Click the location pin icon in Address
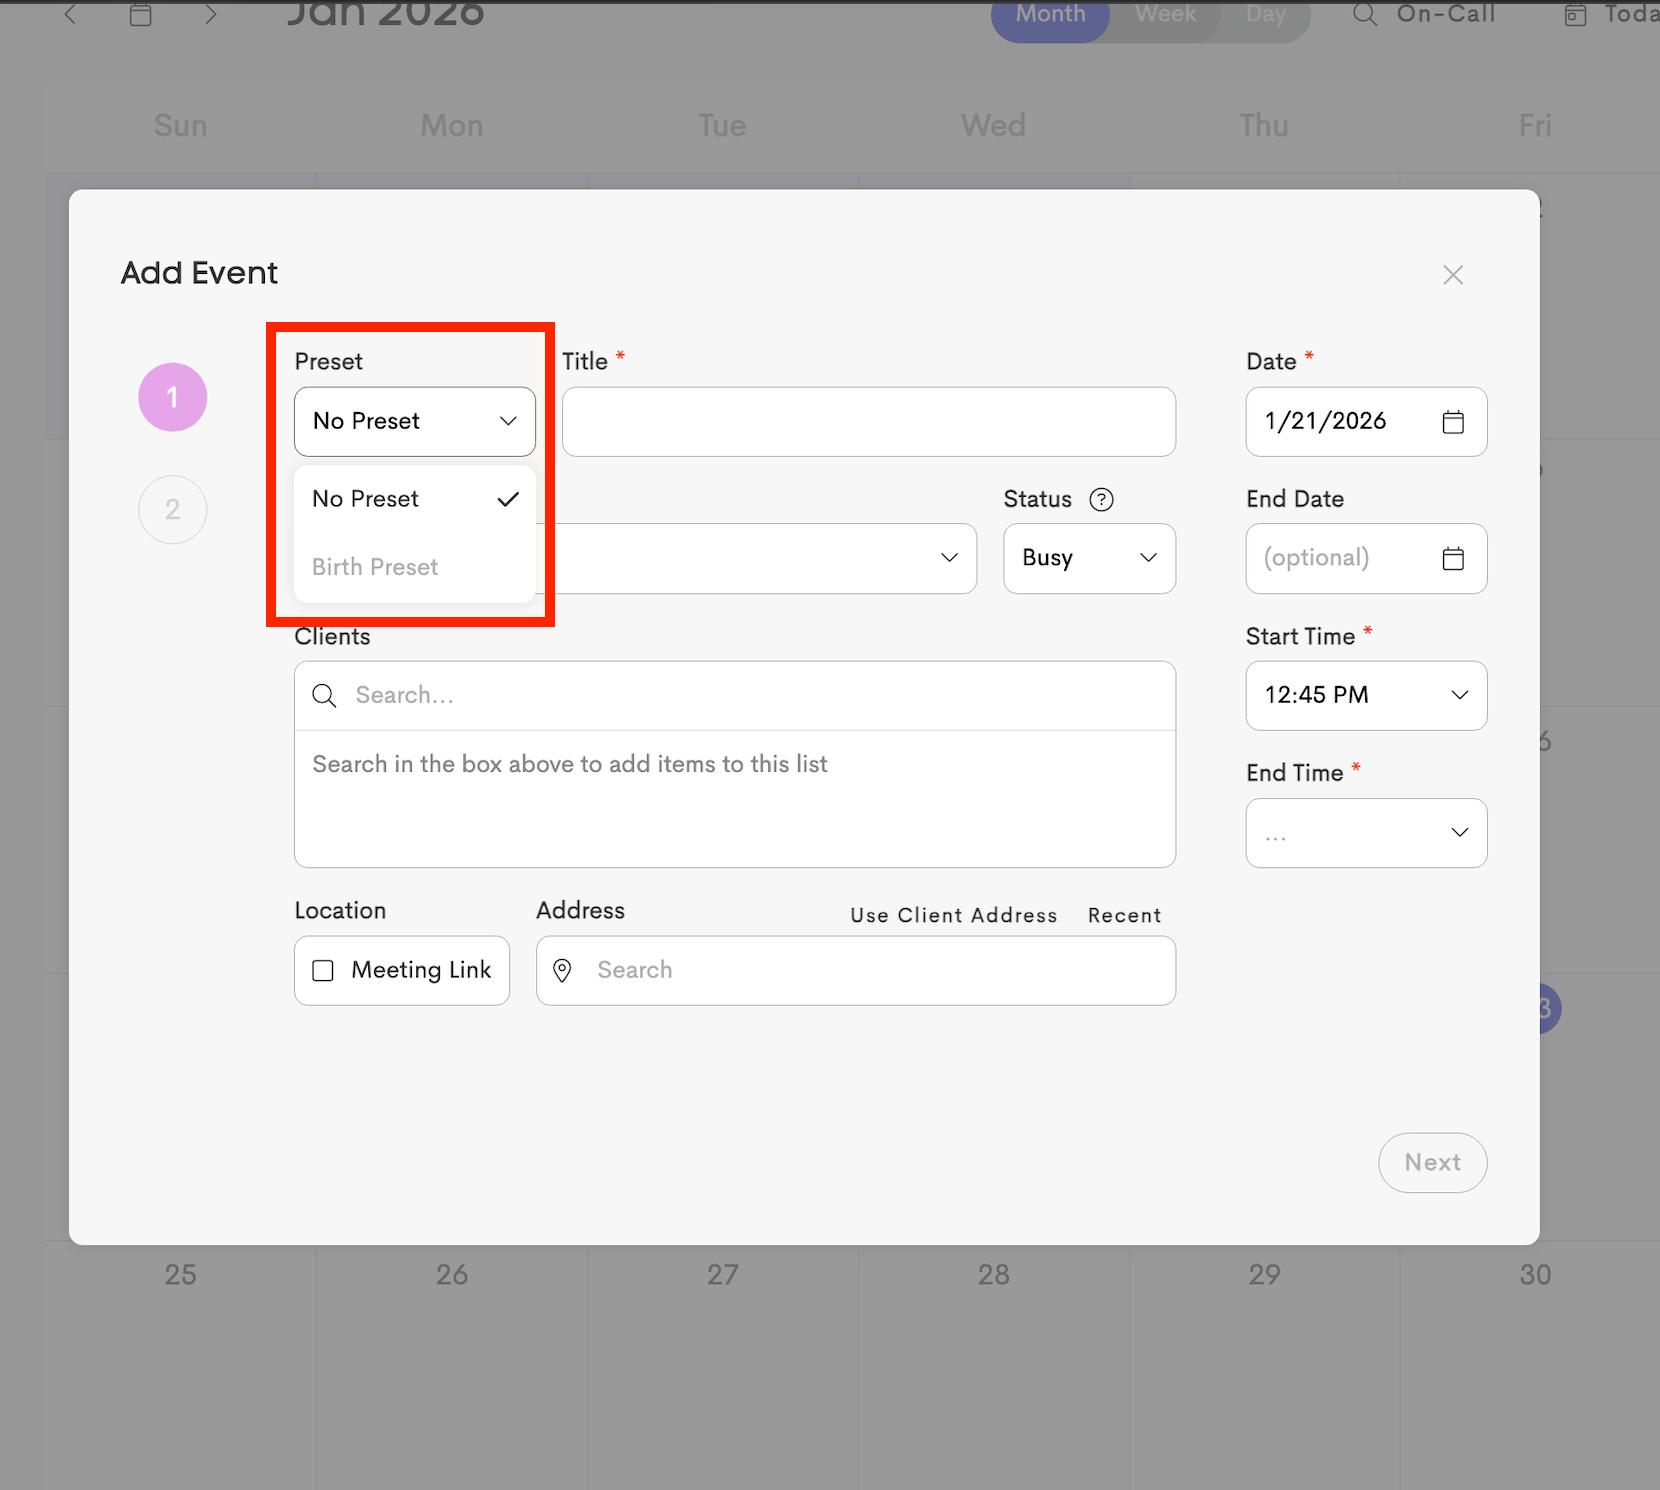This screenshot has width=1660, height=1490. (562, 970)
